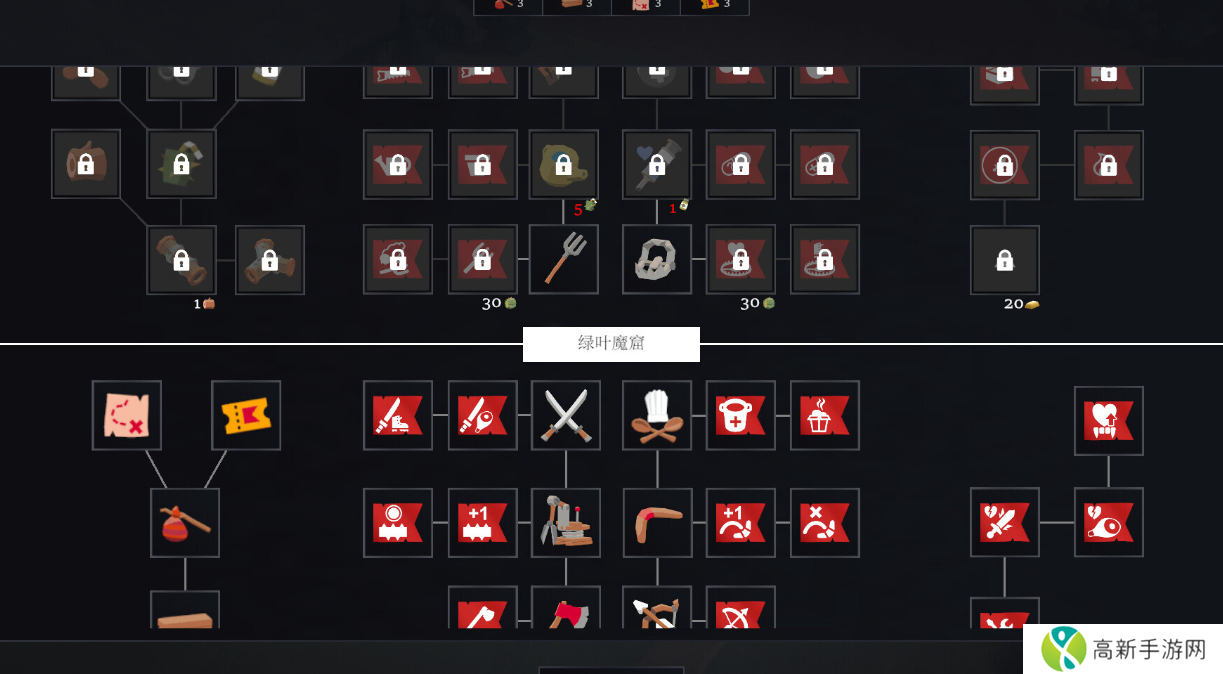Click the yellow ticket node
The width and height of the screenshot is (1223, 674).
click(246, 415)
